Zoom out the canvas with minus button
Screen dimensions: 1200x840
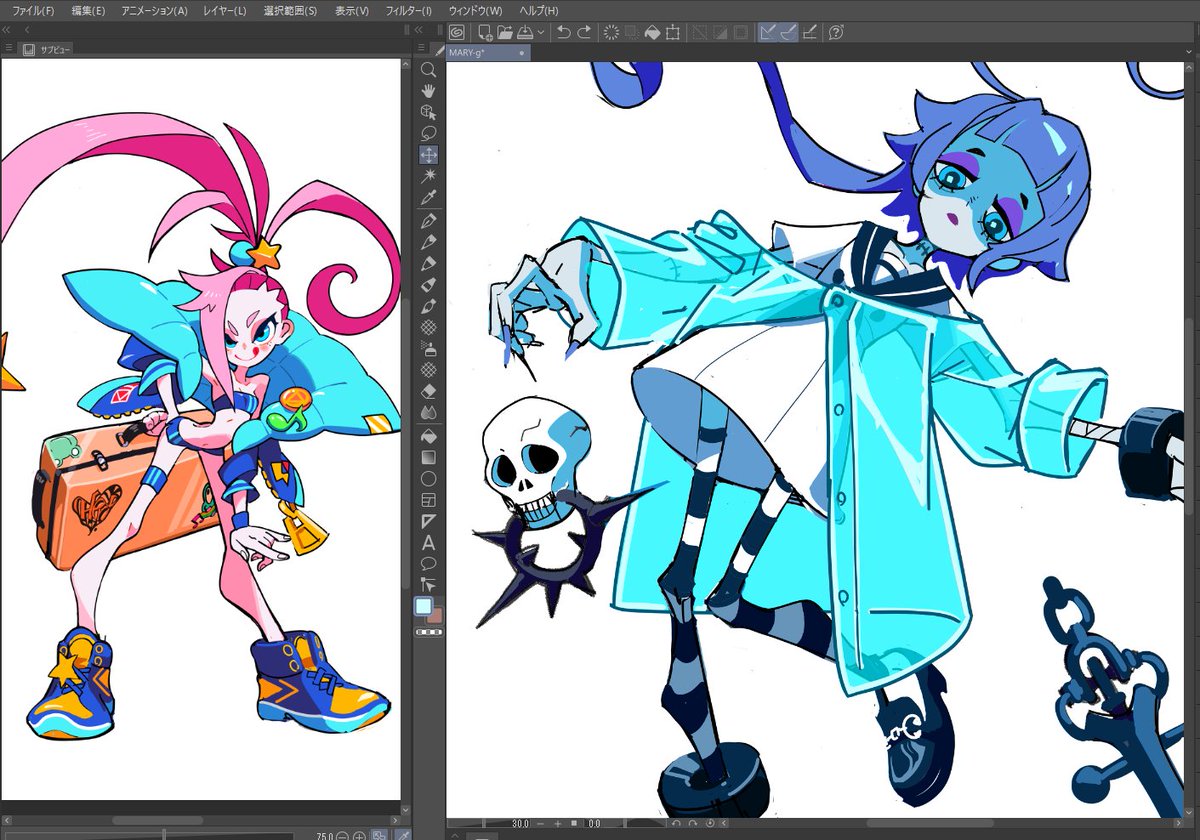[541, 824]
